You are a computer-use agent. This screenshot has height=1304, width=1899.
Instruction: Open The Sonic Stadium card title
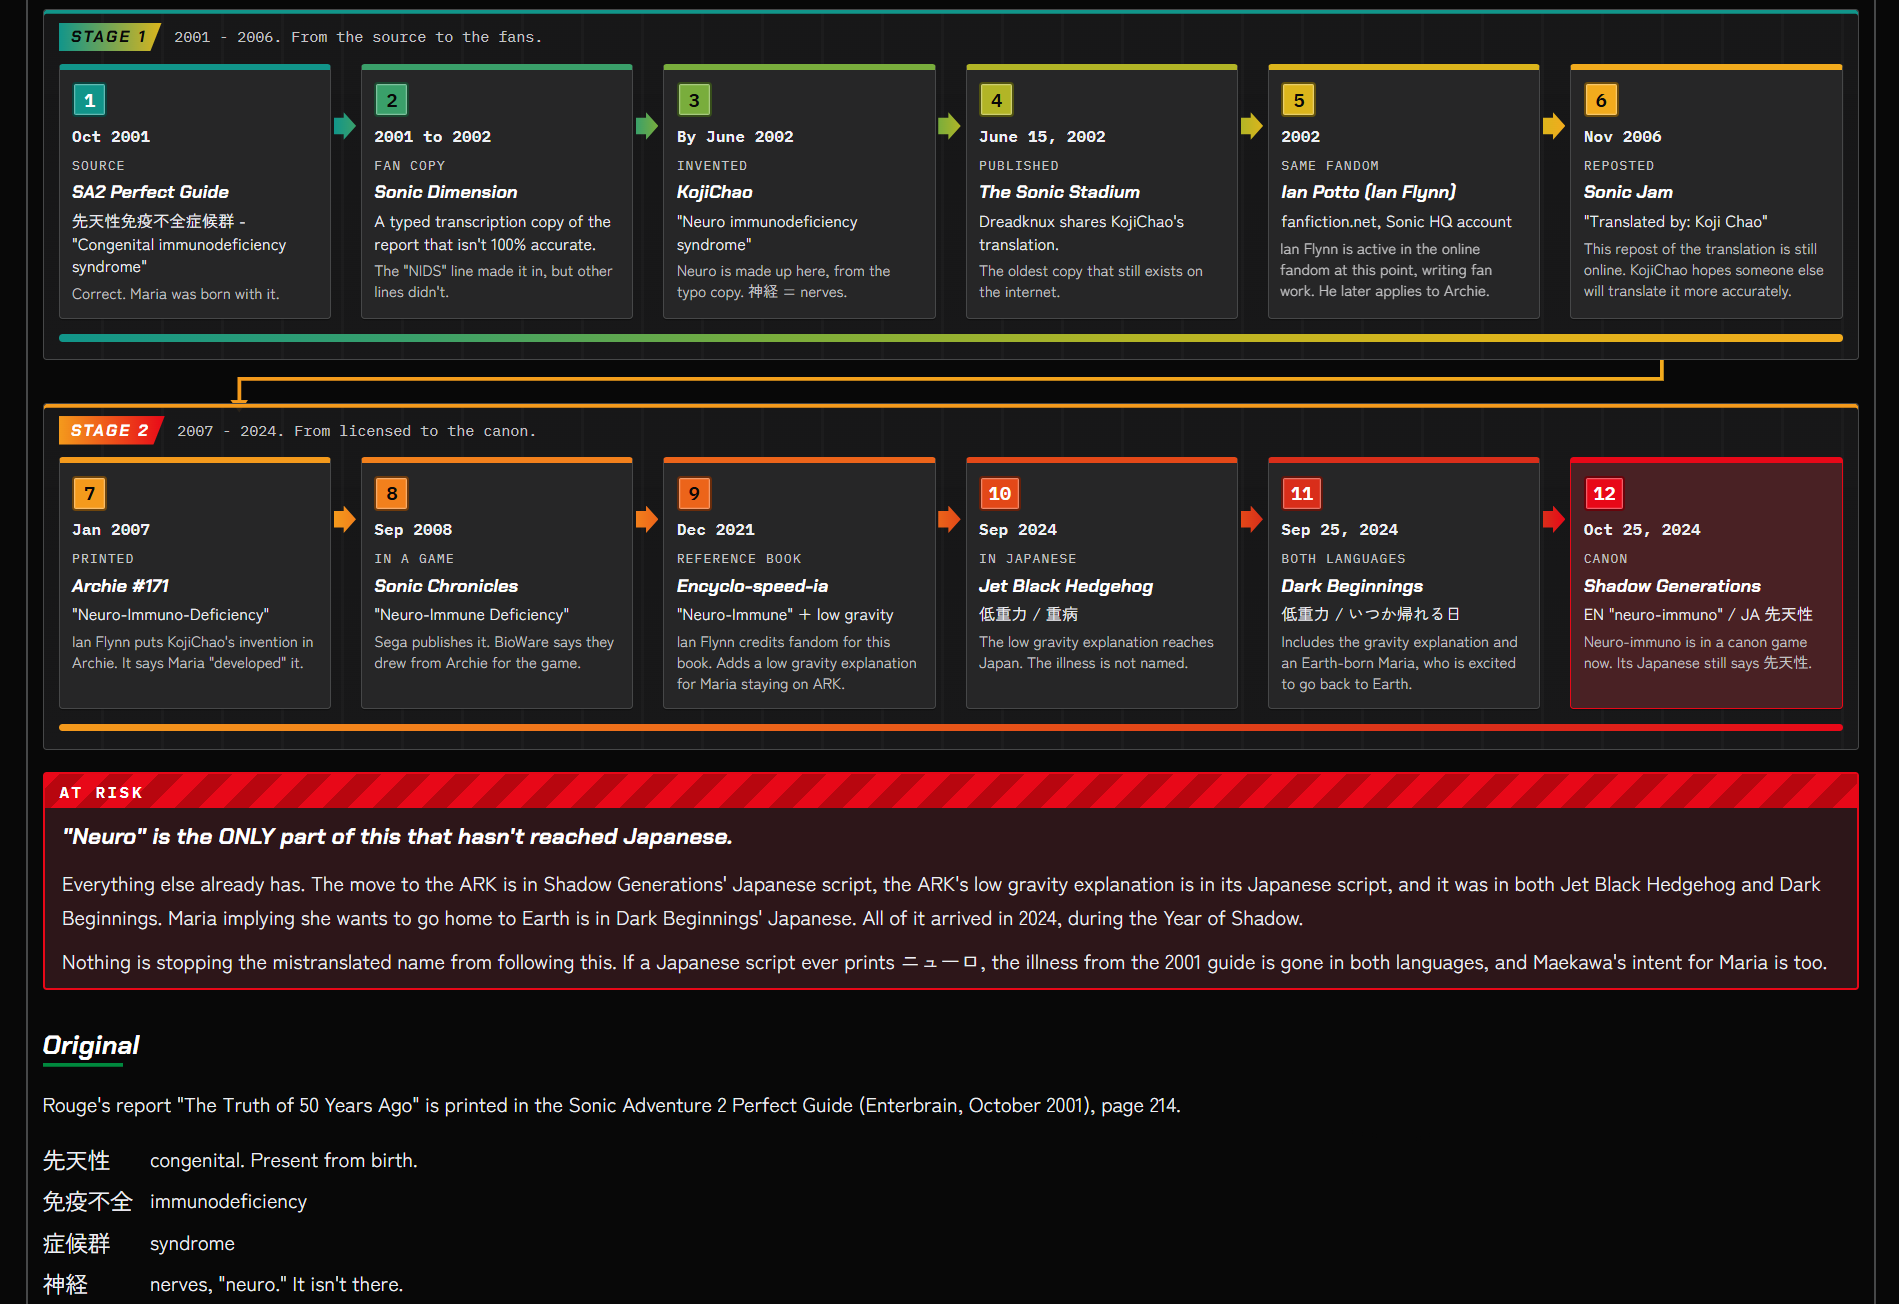[1059, 192]
